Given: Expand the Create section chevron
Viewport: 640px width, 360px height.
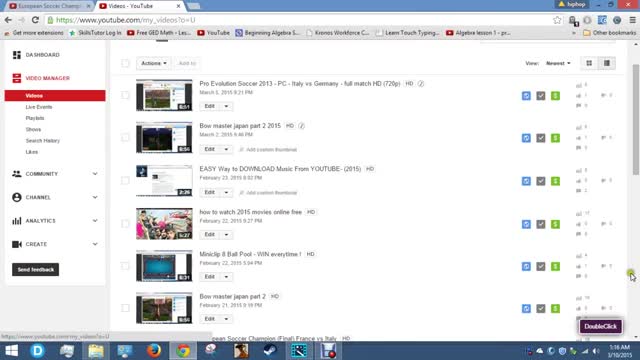Looking at the screenshot, I should pos(95,244).
